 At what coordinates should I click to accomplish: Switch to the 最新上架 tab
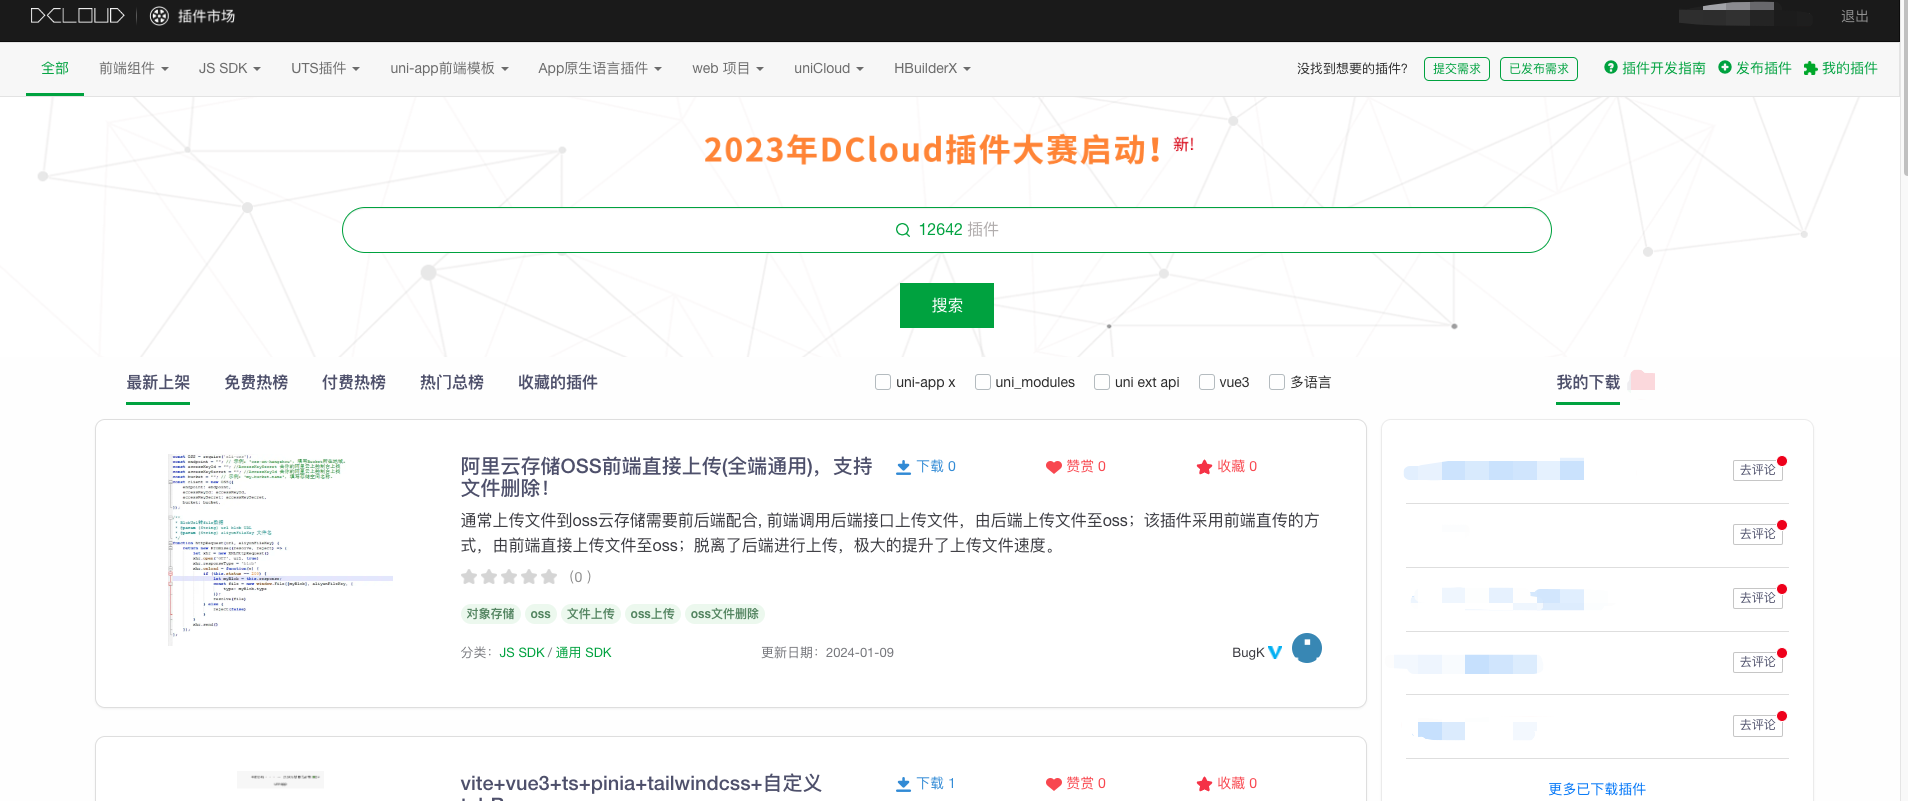tap(158, 382)
